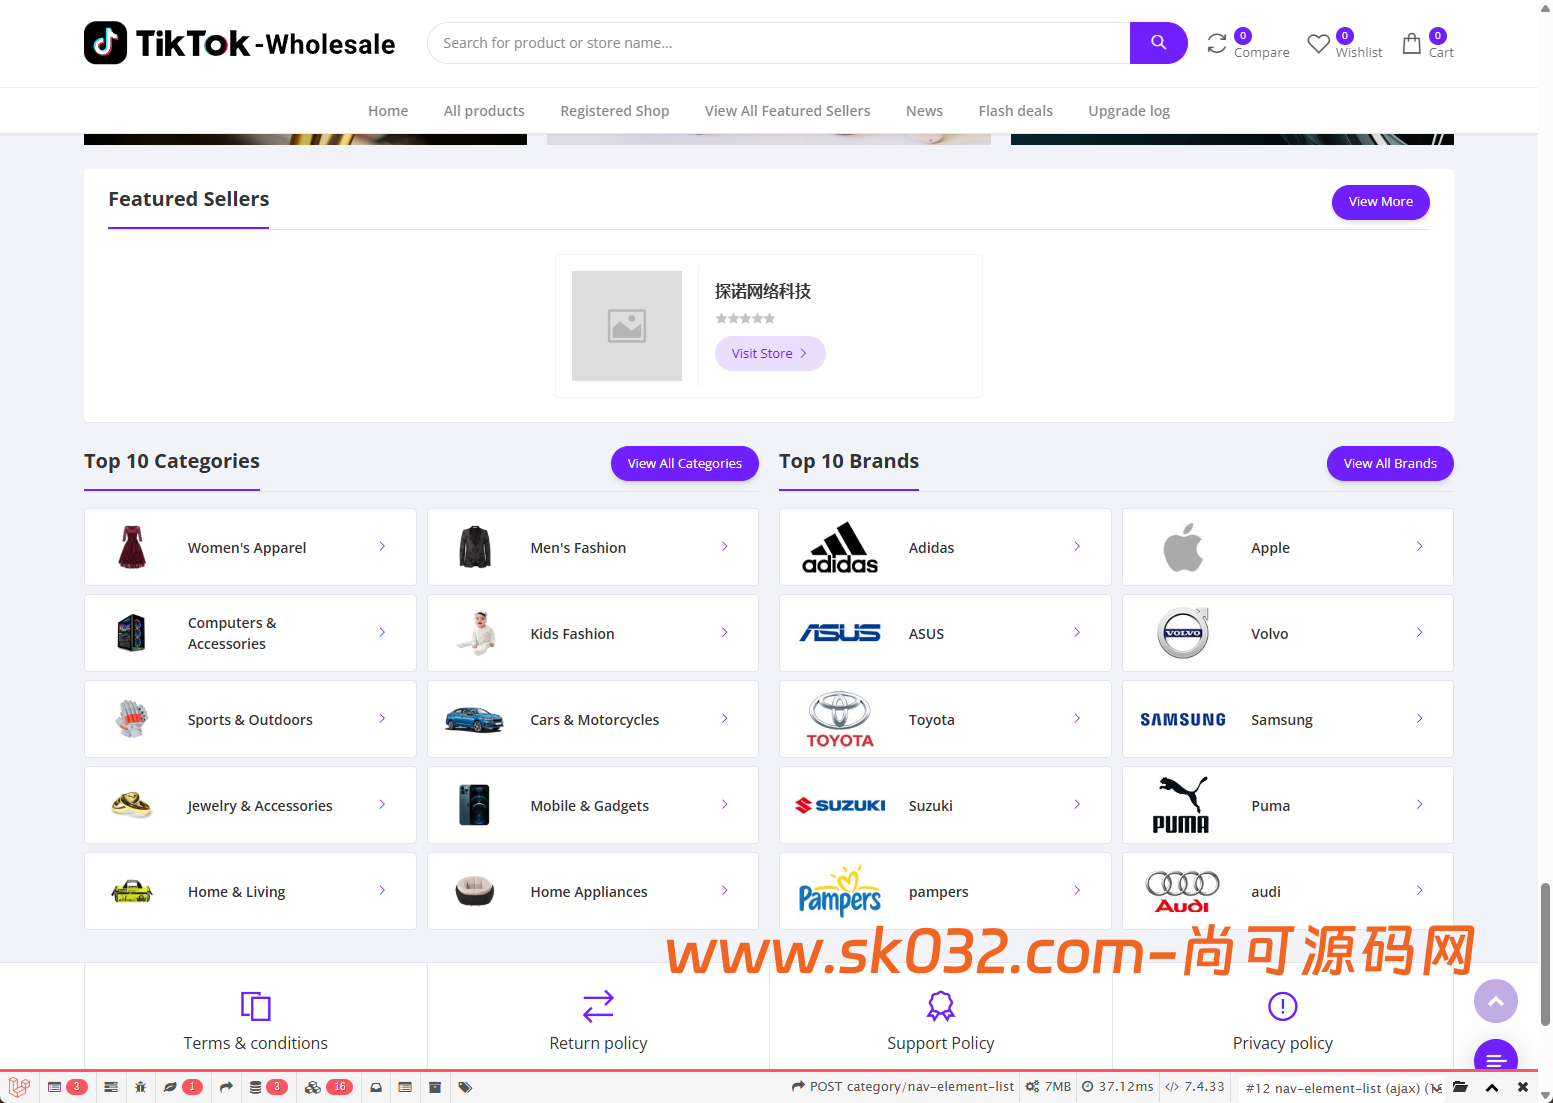Open View All Featured Sellers nav item
Image resolution: width=1553 pixels, height=1103 pixels.
[x=788, y=111]
